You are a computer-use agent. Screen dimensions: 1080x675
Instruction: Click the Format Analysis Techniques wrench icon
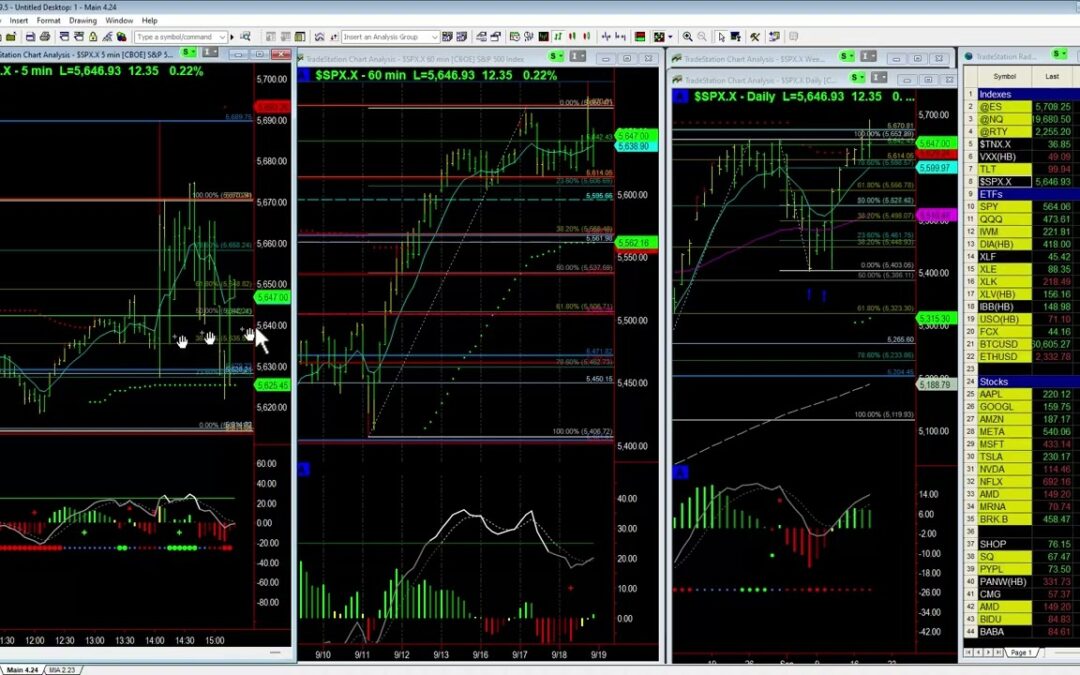pyautogui.click(x=754, y=36)
